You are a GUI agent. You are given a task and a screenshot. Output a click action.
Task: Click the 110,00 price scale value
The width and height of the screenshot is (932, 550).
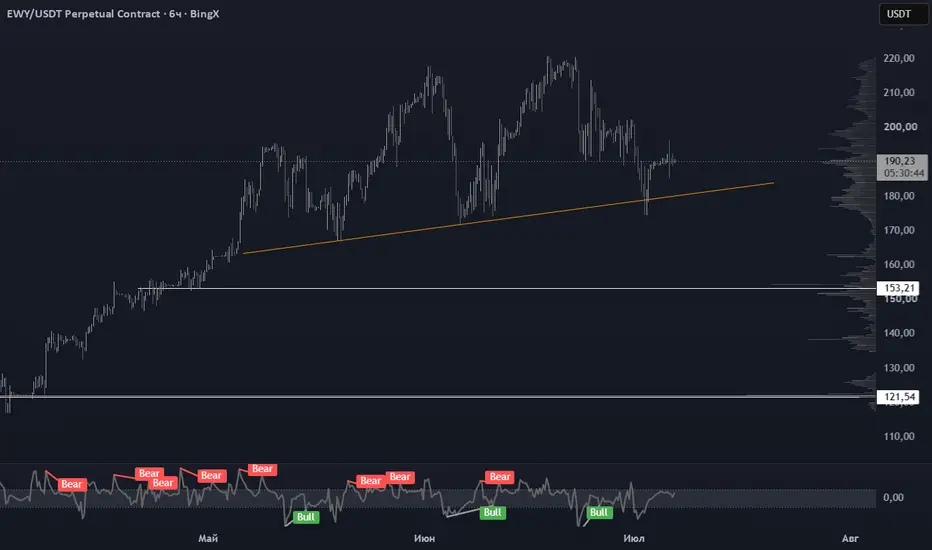pyautogui.click(x=899, y=436)
